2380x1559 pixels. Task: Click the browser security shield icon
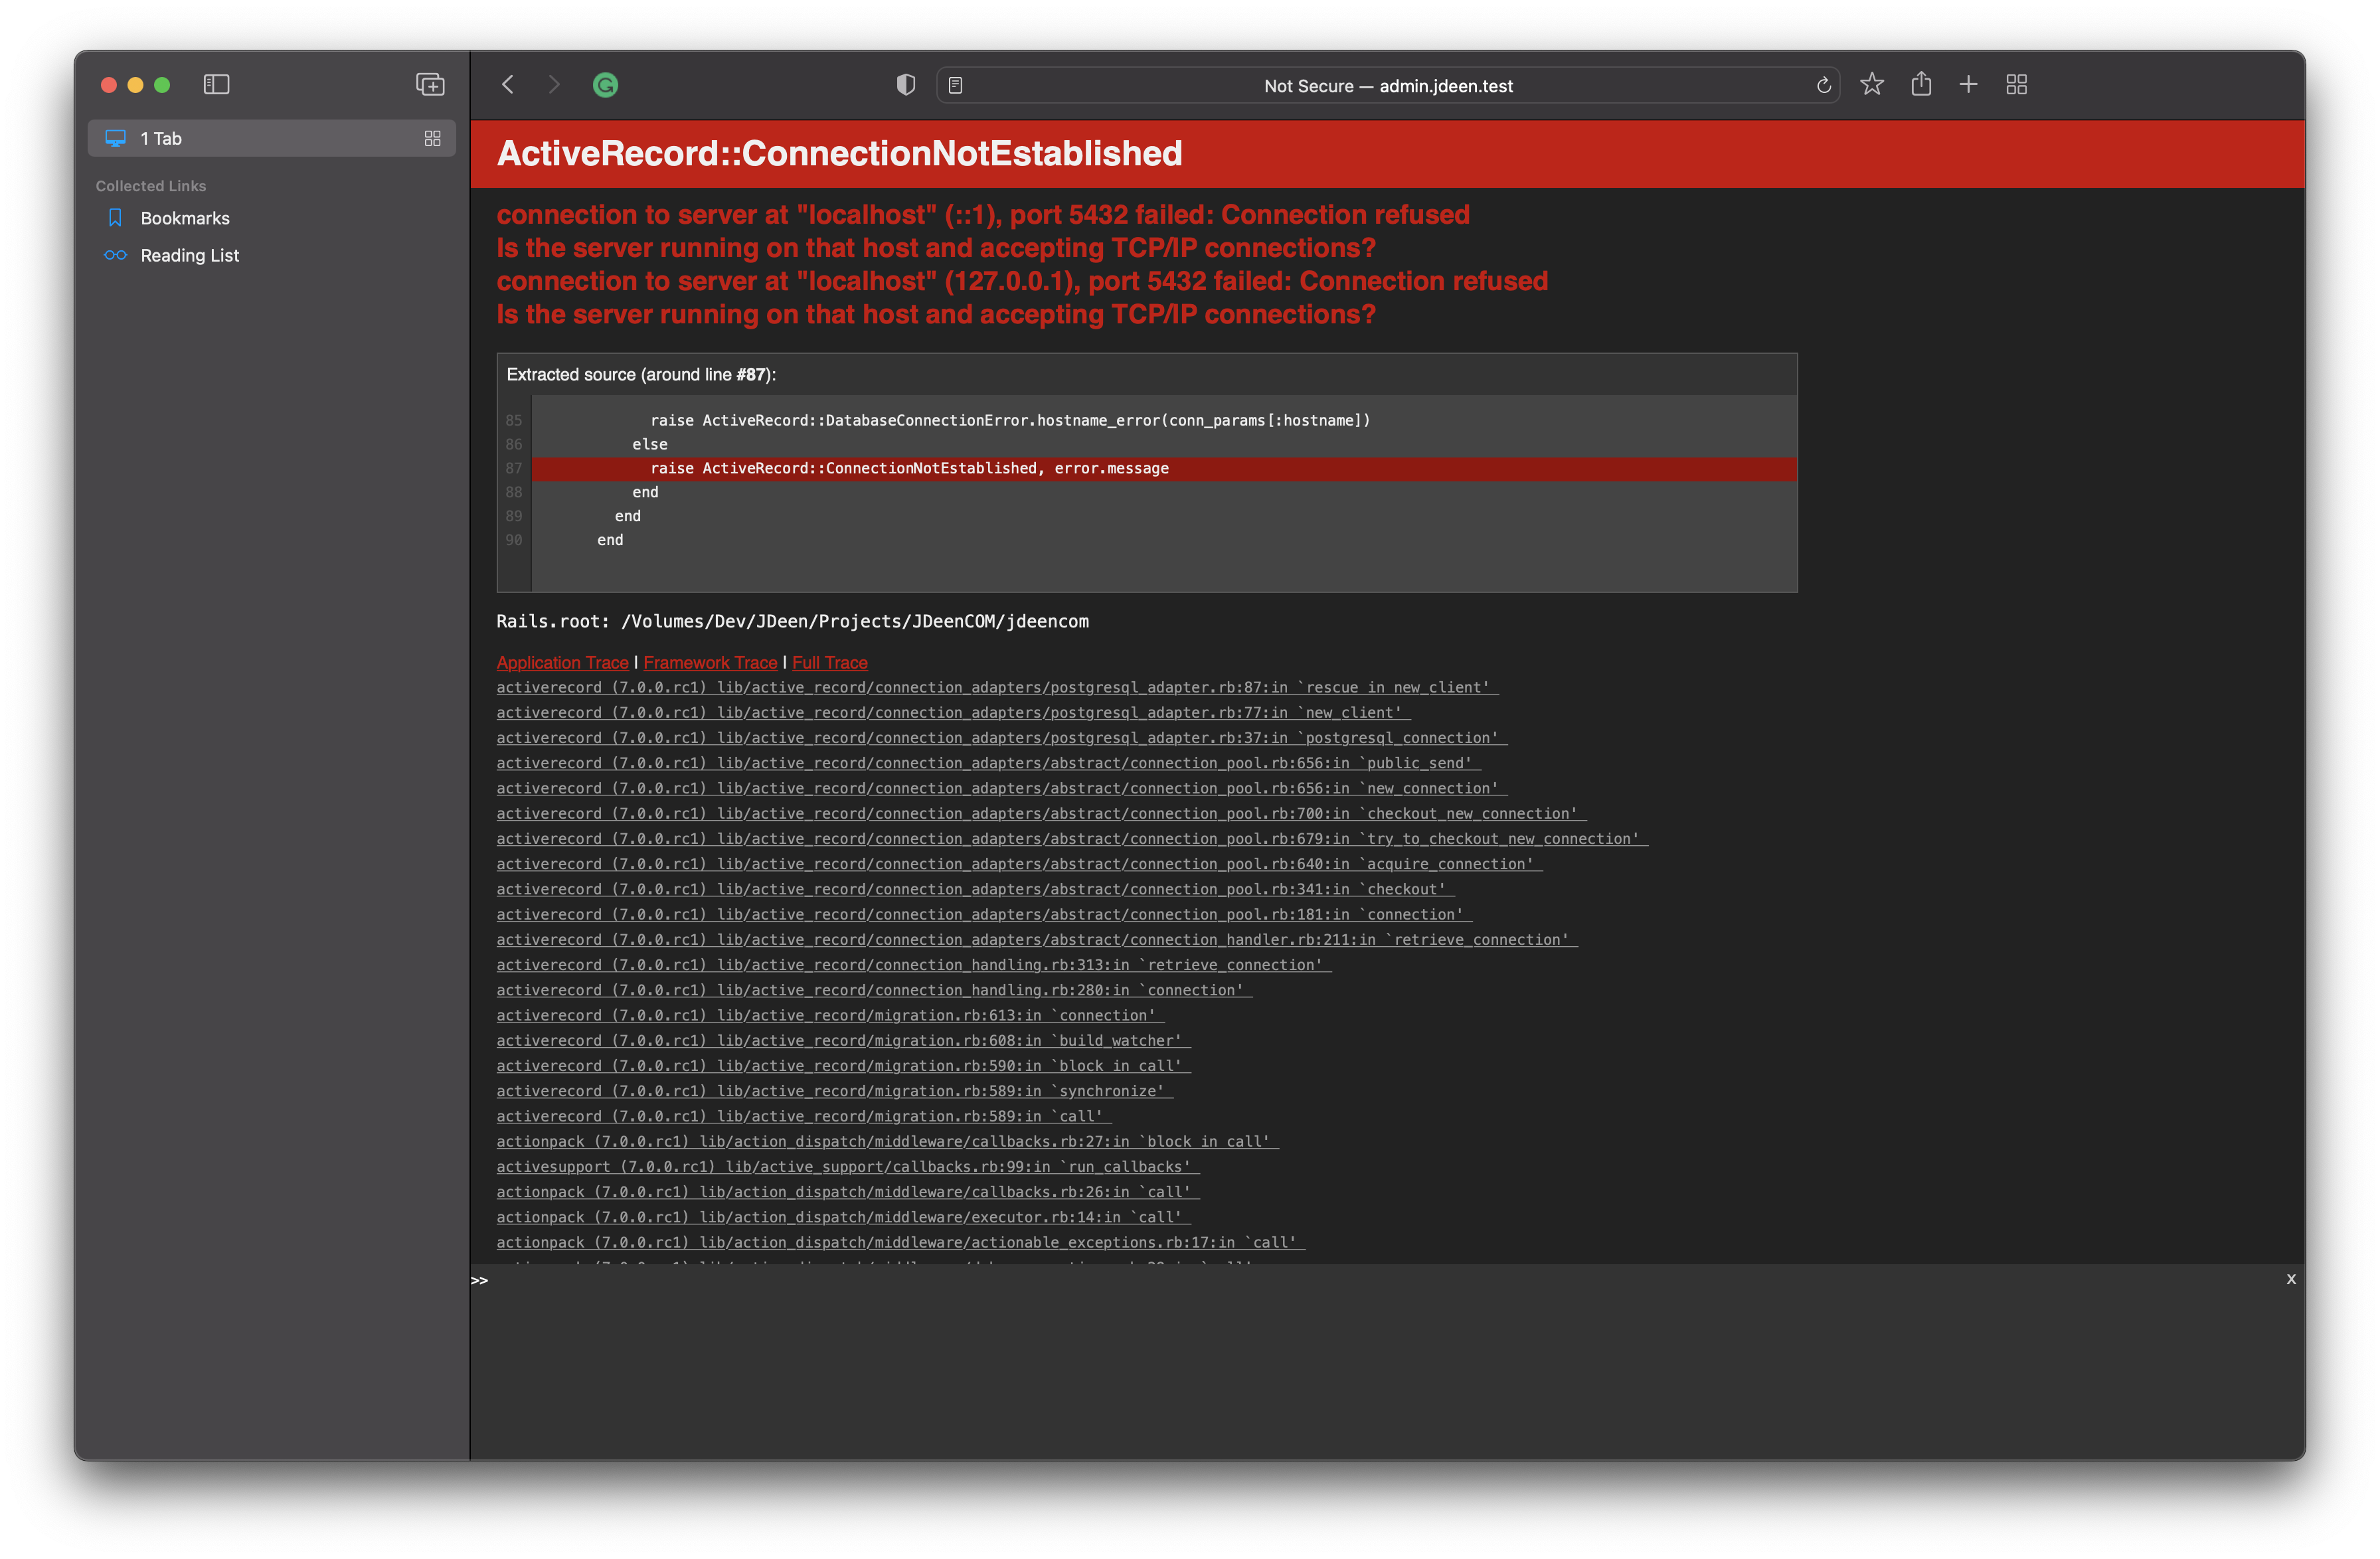[904, 84]
